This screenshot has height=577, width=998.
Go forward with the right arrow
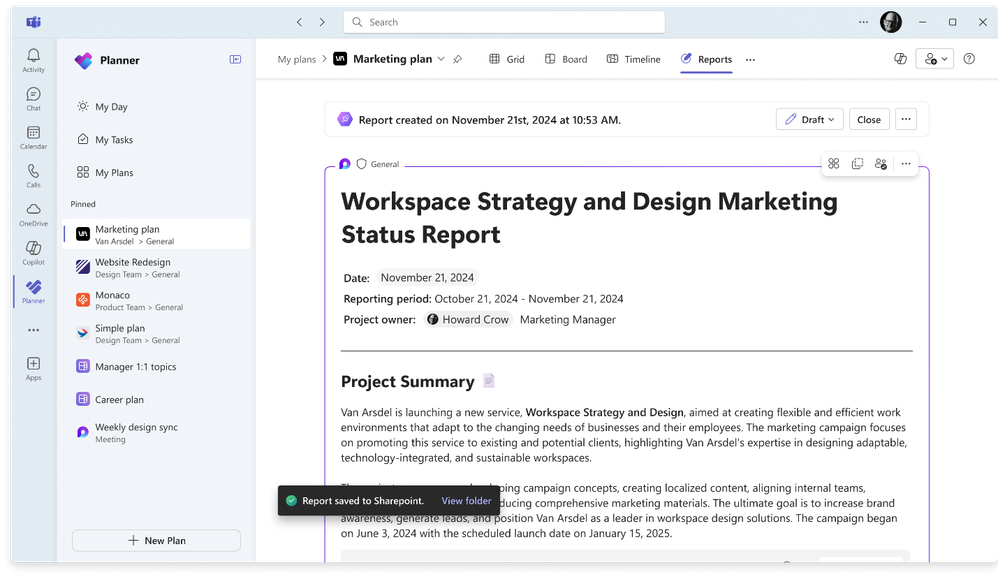[322, 22]
